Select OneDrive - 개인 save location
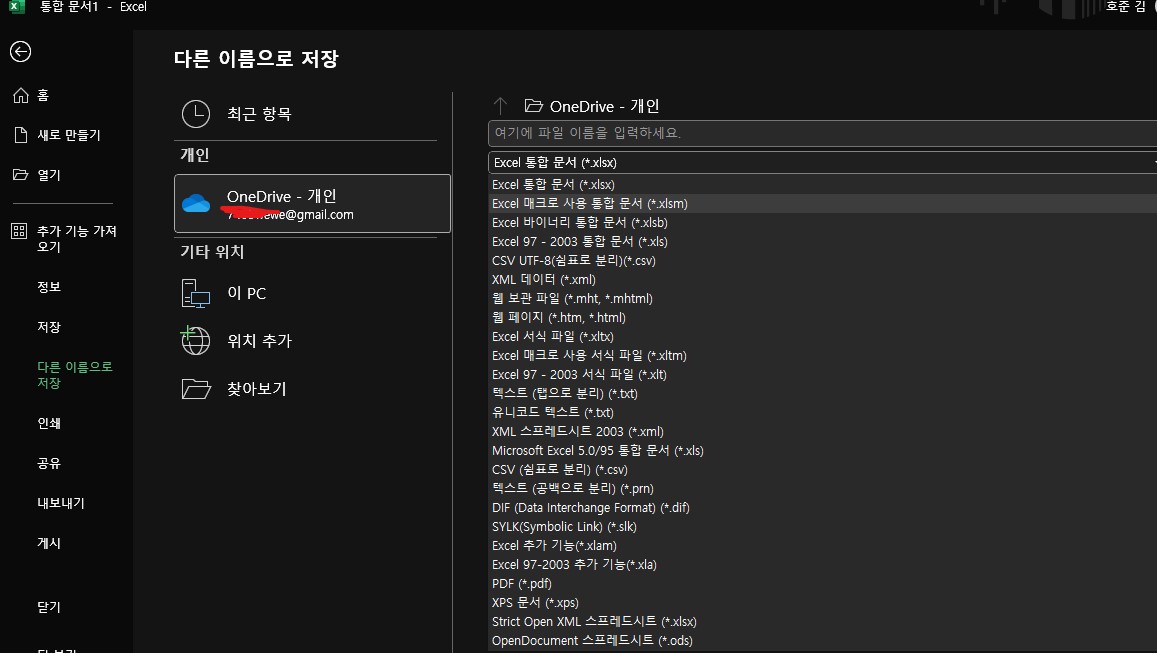Viewport: 1157px width, 653px height. [x=312, y=204]
